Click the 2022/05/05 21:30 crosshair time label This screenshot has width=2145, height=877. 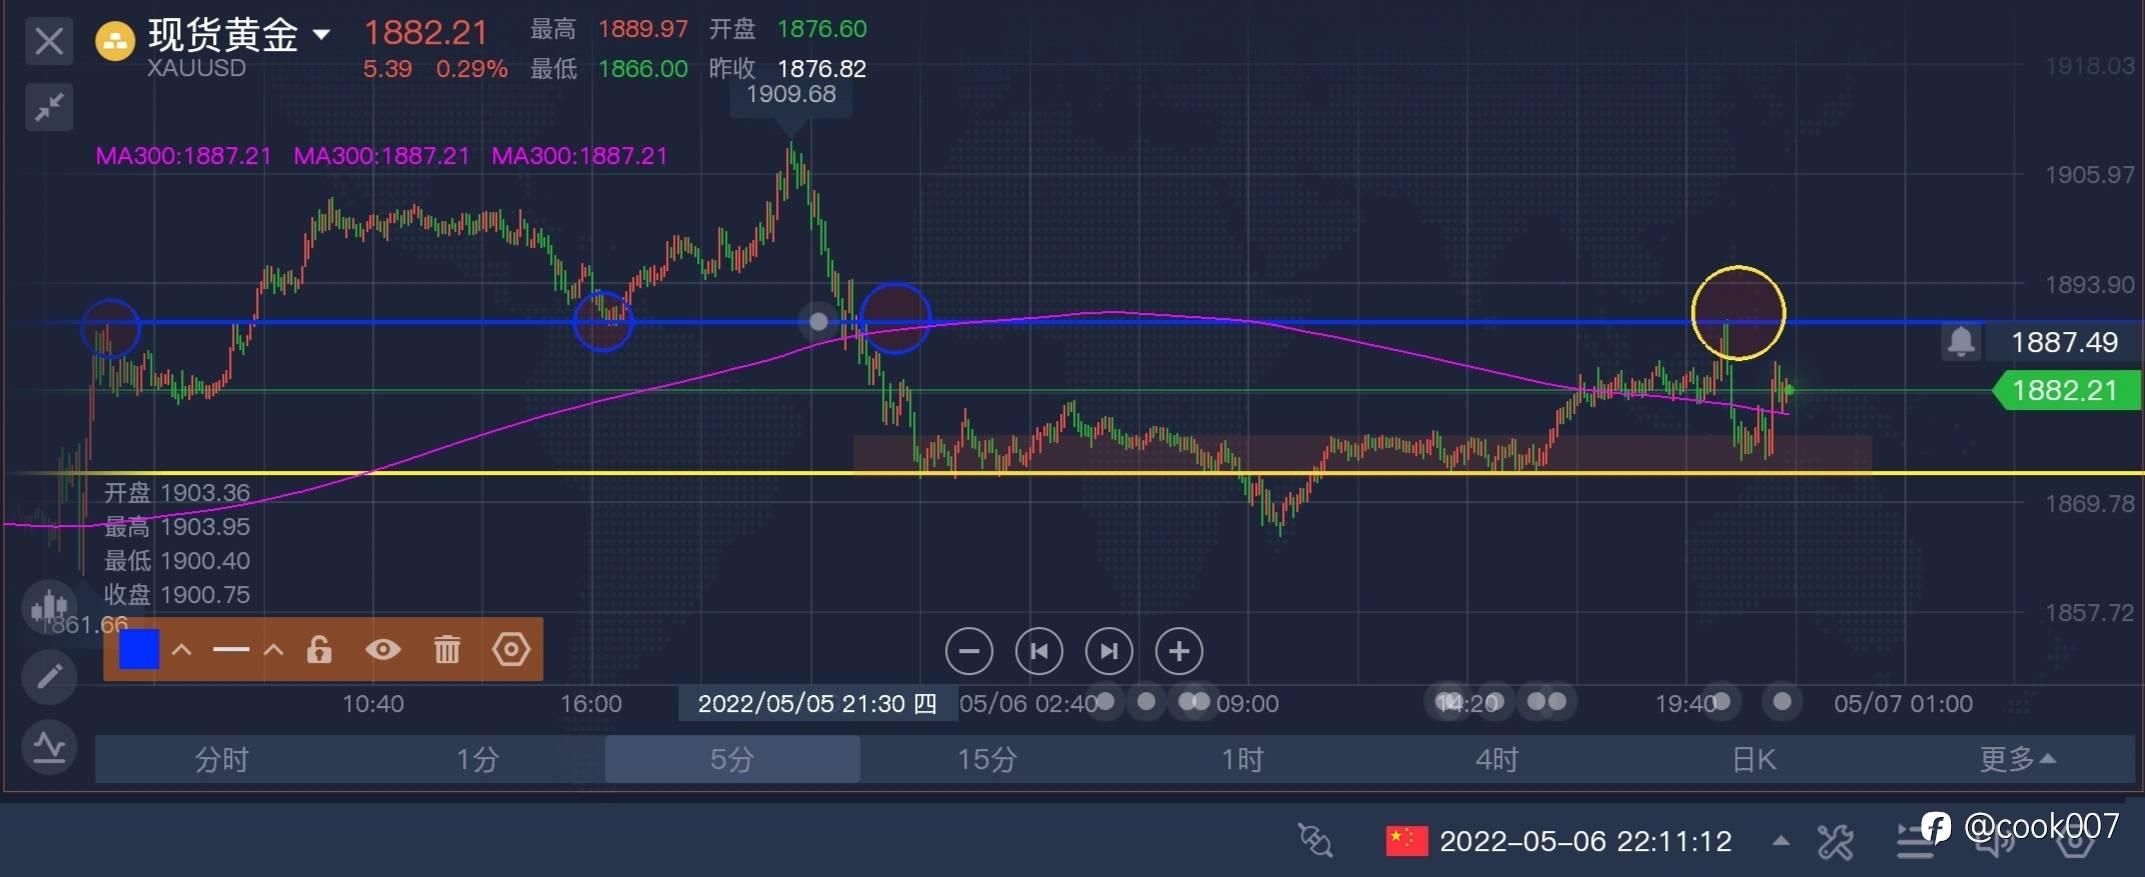[x=817, y=704]
